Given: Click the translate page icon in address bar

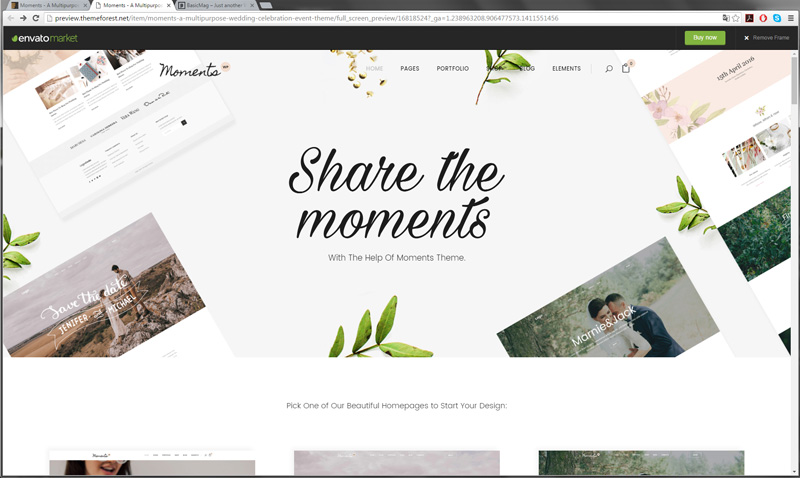Looking at the screenshot, I should 726,18.
